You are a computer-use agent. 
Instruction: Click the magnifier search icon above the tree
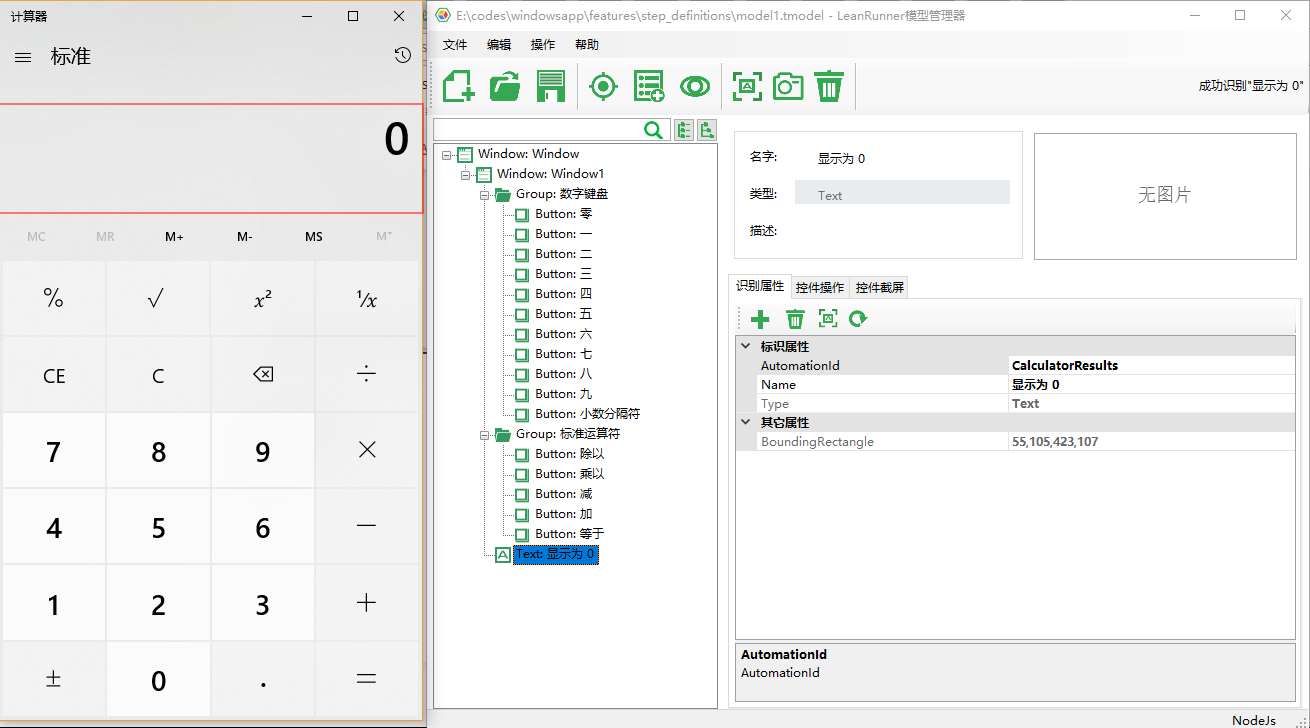[653, 130]
